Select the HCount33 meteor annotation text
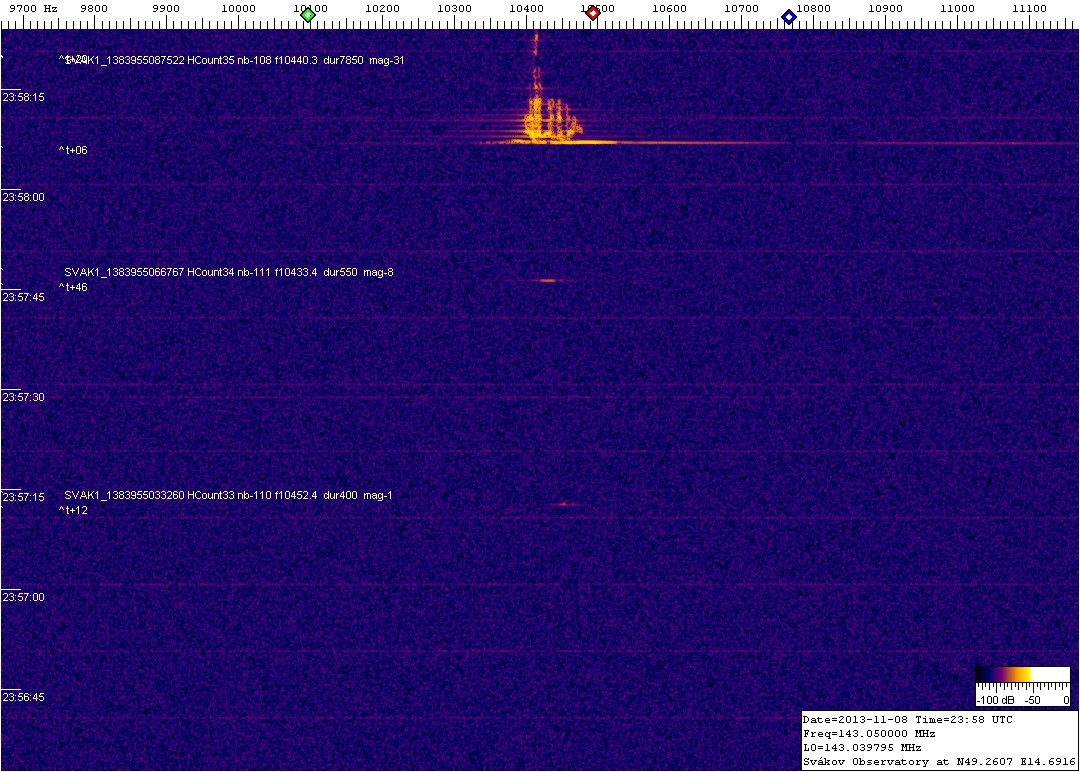This screenshot has width=1080, height=772. pos(228,494)
